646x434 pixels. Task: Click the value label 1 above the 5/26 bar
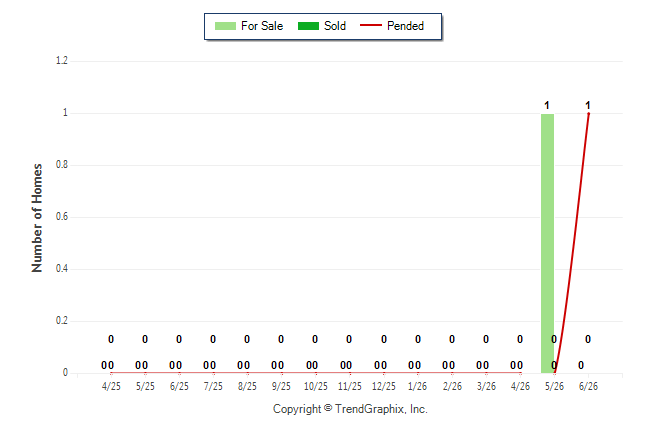(x=547, y=106)
